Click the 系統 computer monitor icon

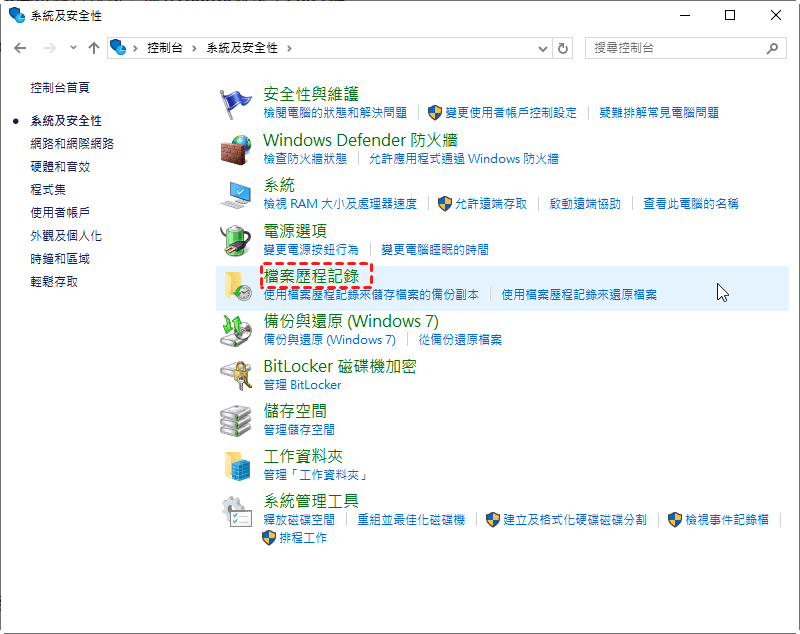click(x=236, y=194)
